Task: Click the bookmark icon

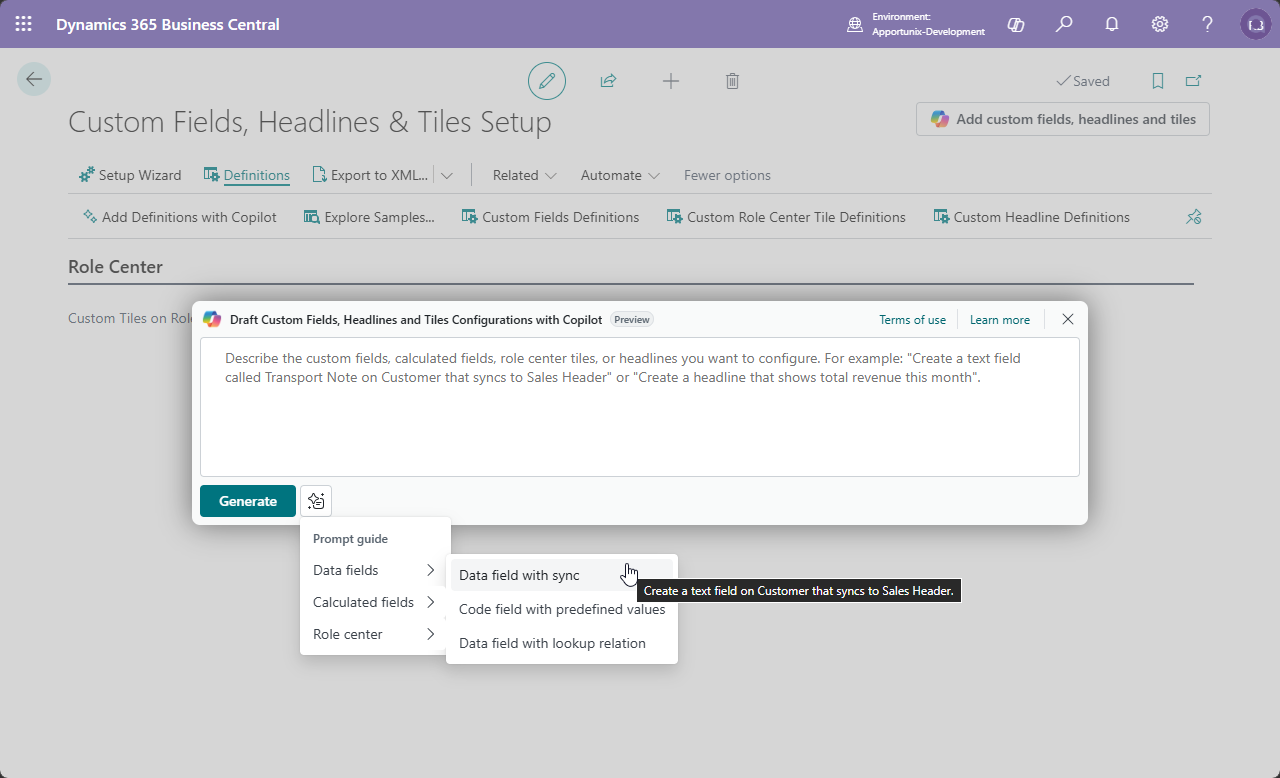Action: click(1158, 81)
